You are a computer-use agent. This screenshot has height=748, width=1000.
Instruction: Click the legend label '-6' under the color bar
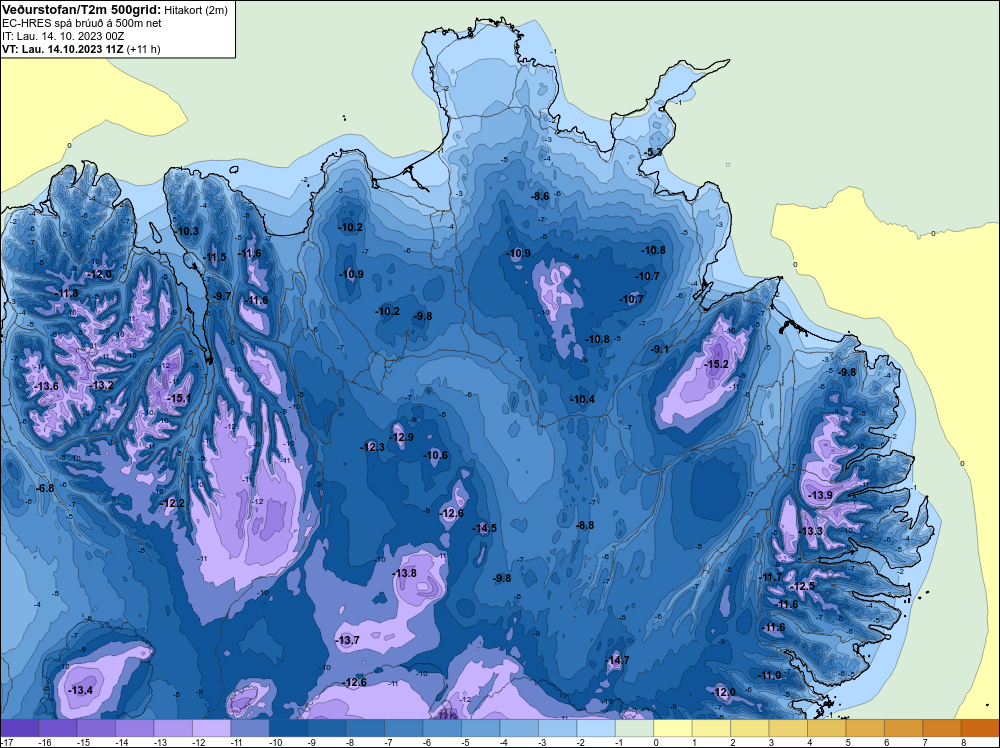point(428,743)
